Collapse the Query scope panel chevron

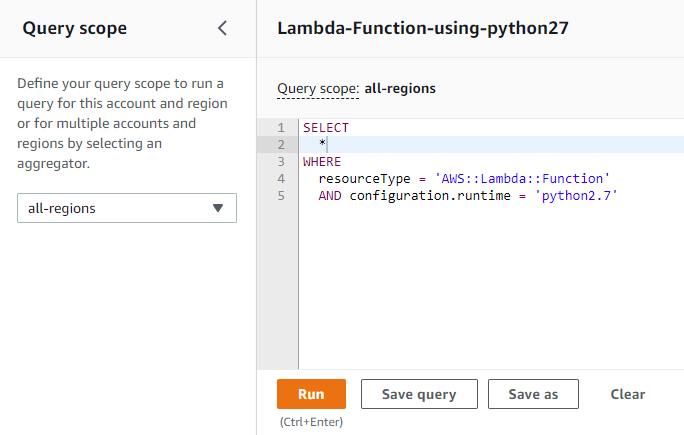tap(222, 28)
